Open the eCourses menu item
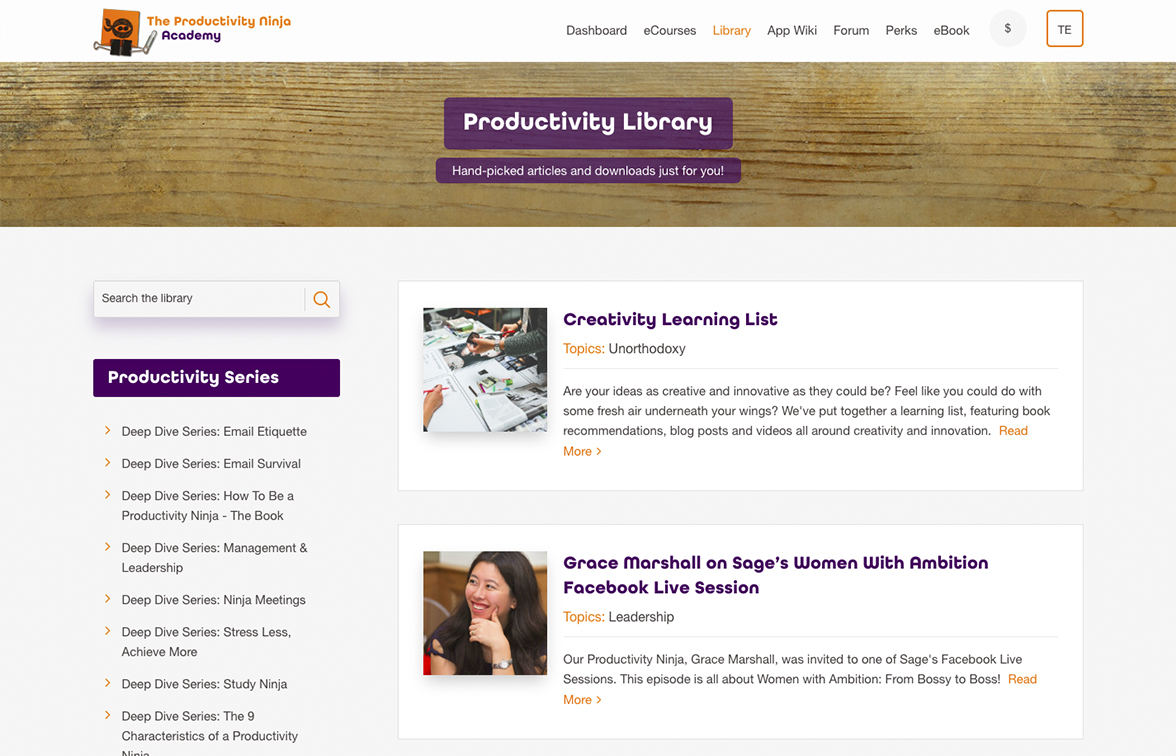1176x756 pixels. 669,30
